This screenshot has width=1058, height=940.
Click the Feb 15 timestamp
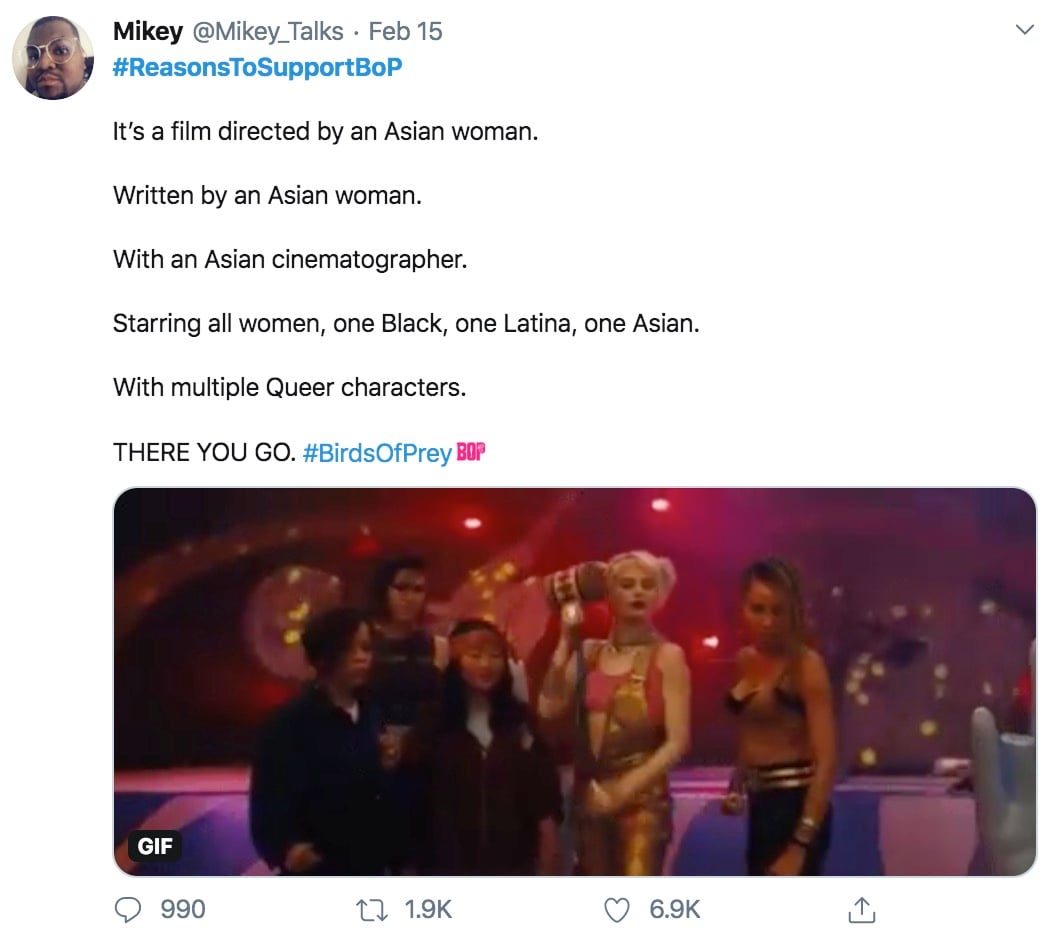[x=405, y=31]
